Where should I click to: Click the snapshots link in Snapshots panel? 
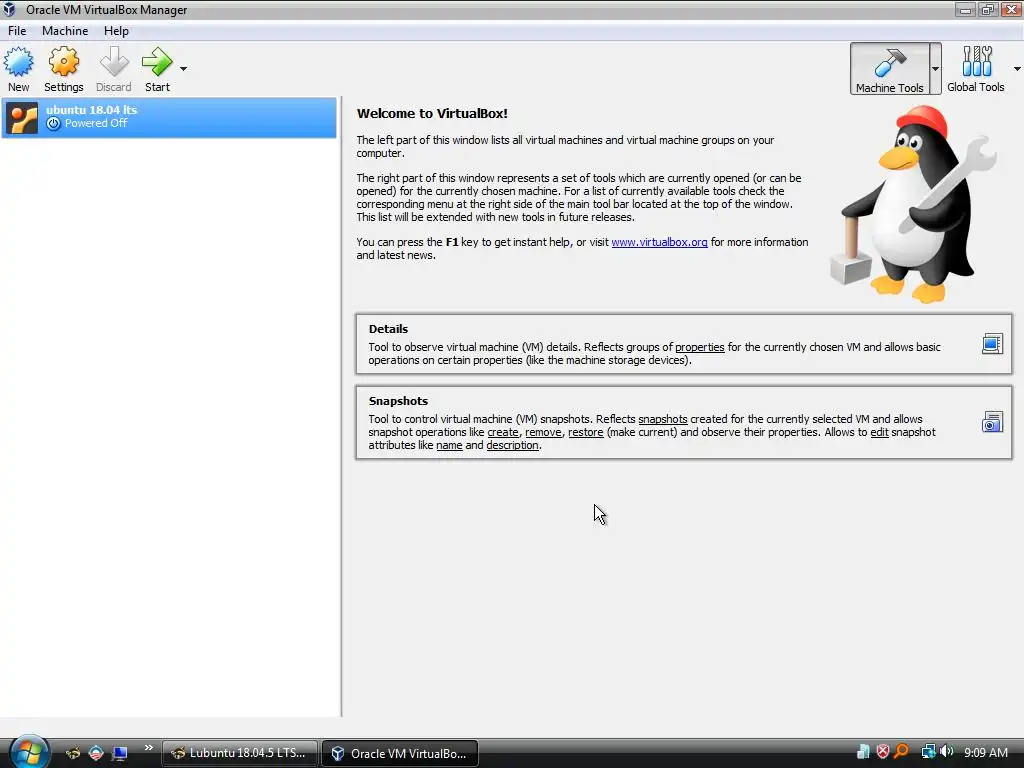(663, 419)
